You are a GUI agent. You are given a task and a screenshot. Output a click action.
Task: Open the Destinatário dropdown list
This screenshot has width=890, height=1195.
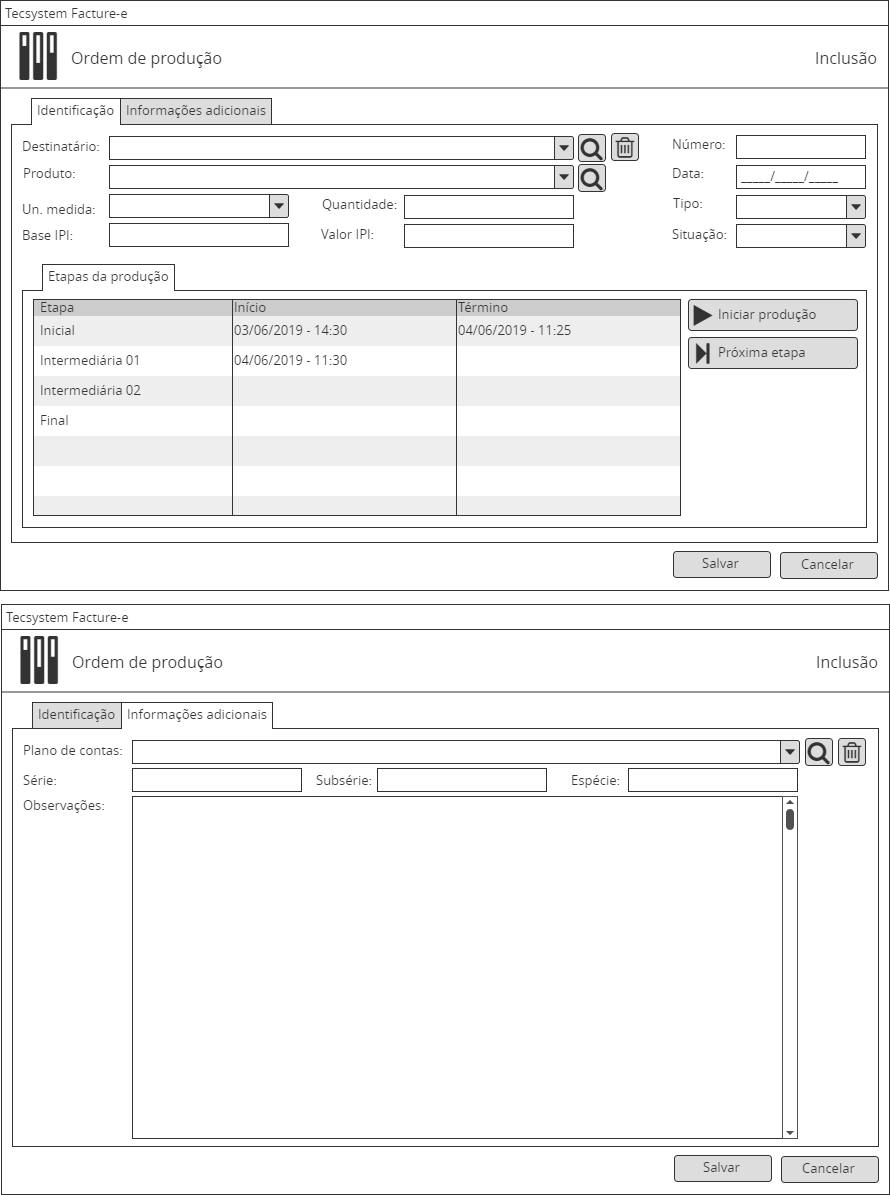pyautogui.click(x=564, y=148)
